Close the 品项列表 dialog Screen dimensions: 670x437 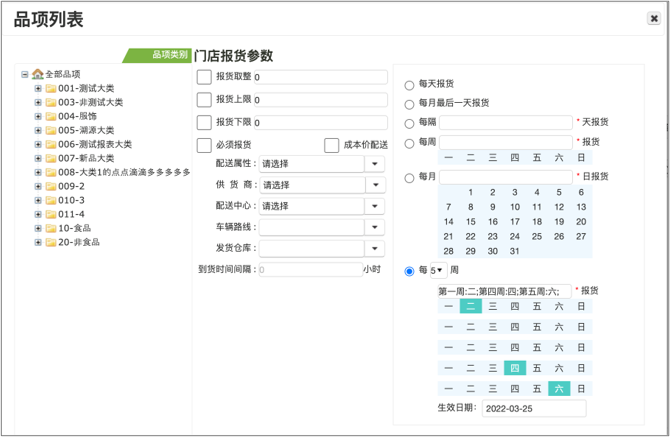[x=654, y=18]
